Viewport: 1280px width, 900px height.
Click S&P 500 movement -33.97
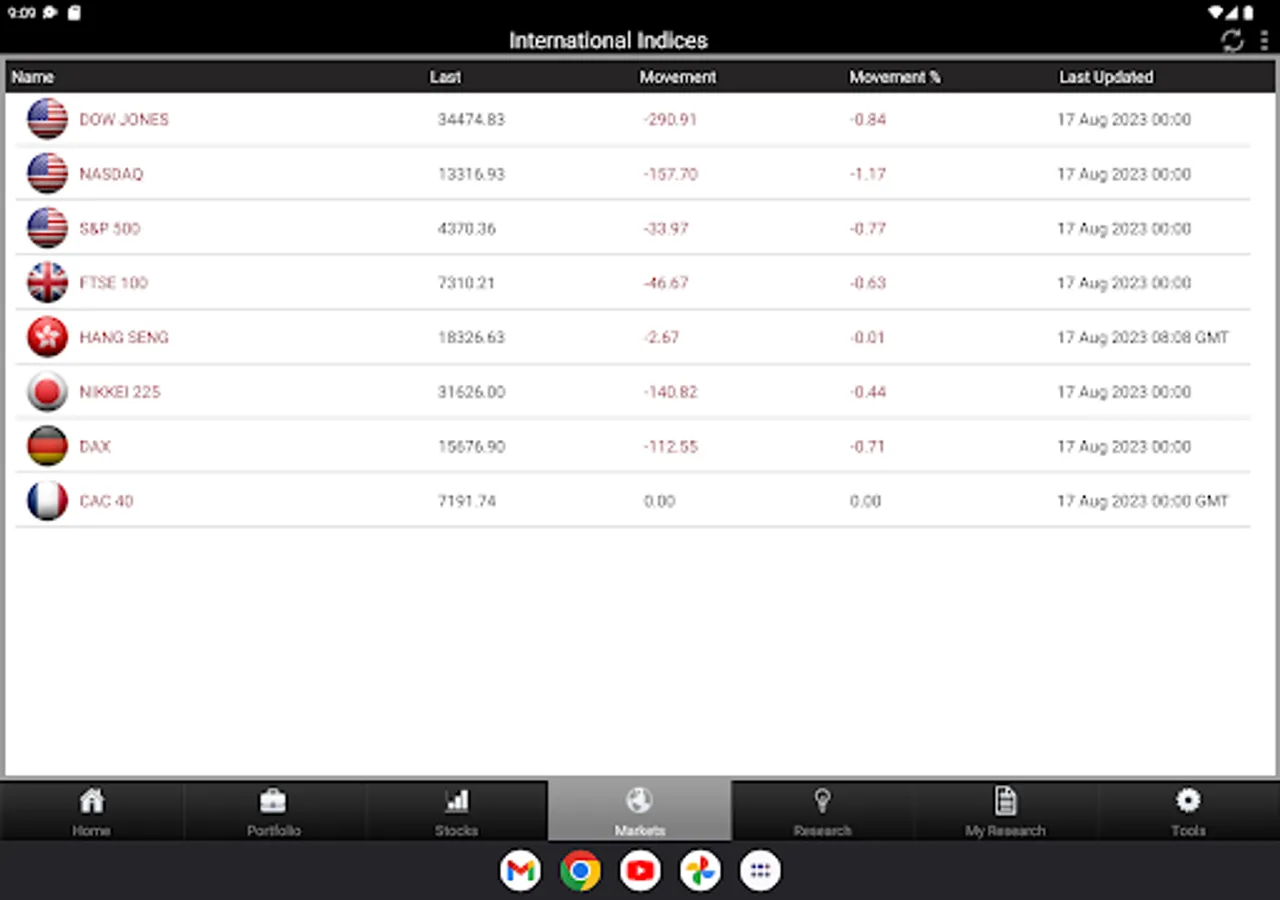tap(666, 228)
